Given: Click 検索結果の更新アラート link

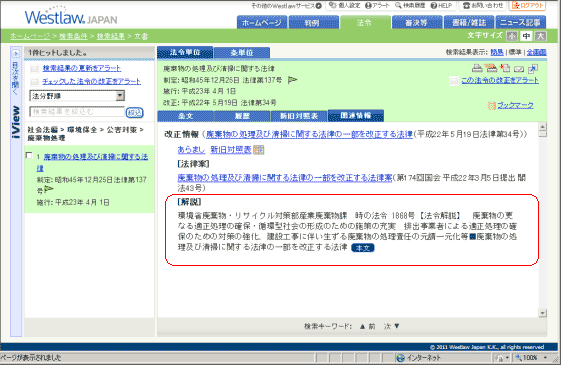Looking at the screenshot, I should (82, 68).
